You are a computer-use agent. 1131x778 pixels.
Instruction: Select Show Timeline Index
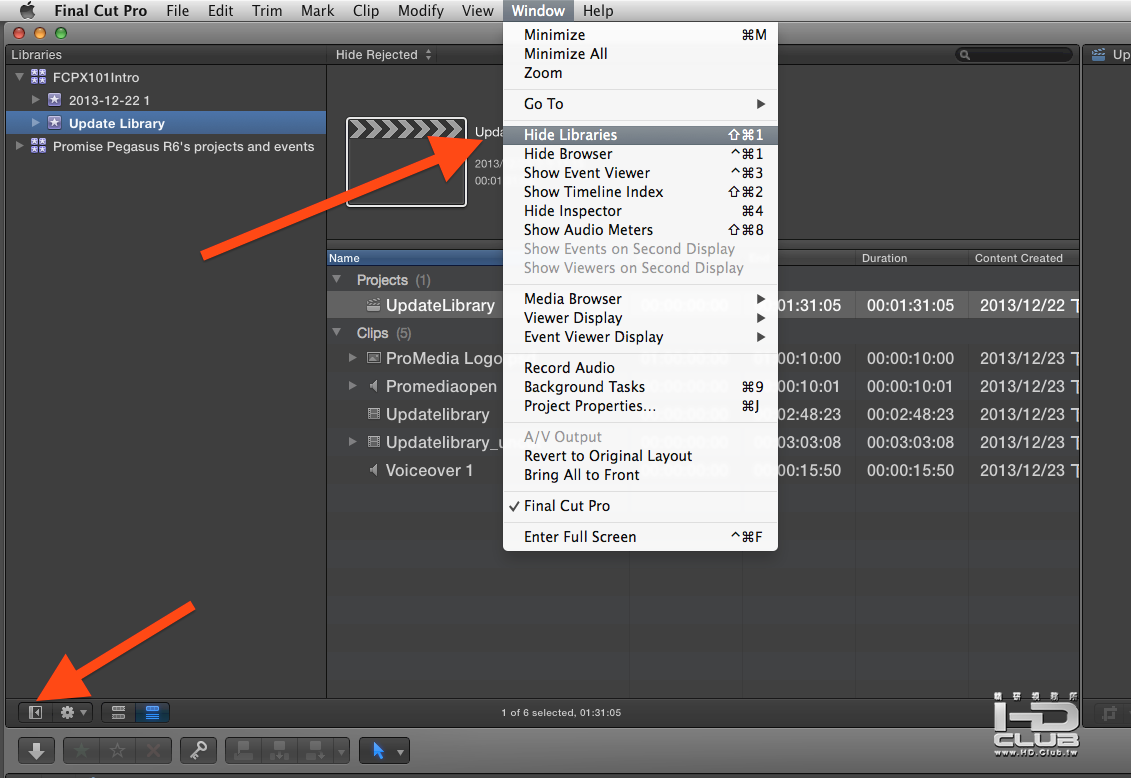pyautogui.click(x=640, y=192)
